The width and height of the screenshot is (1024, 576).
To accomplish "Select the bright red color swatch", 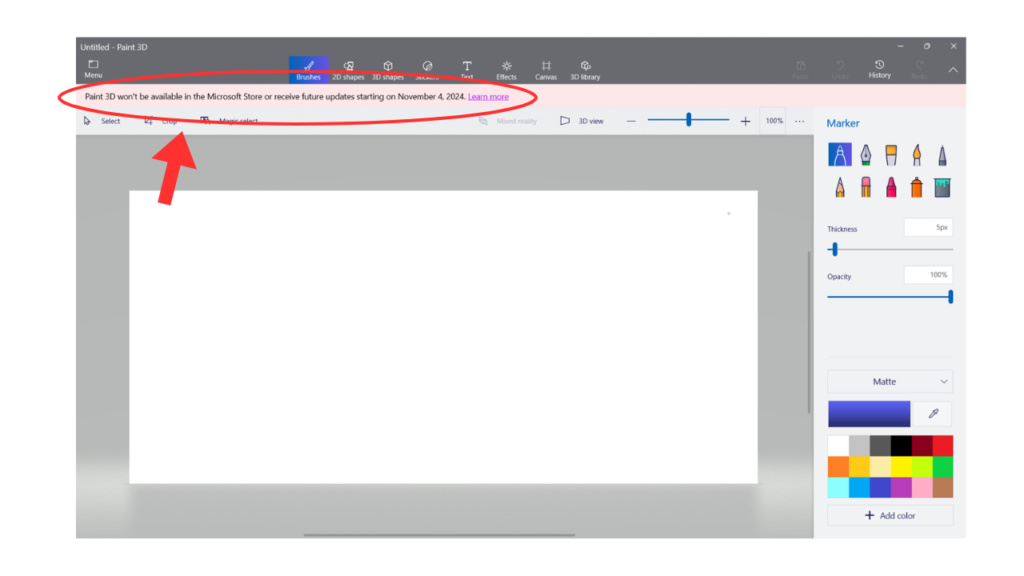I will 942,445.
